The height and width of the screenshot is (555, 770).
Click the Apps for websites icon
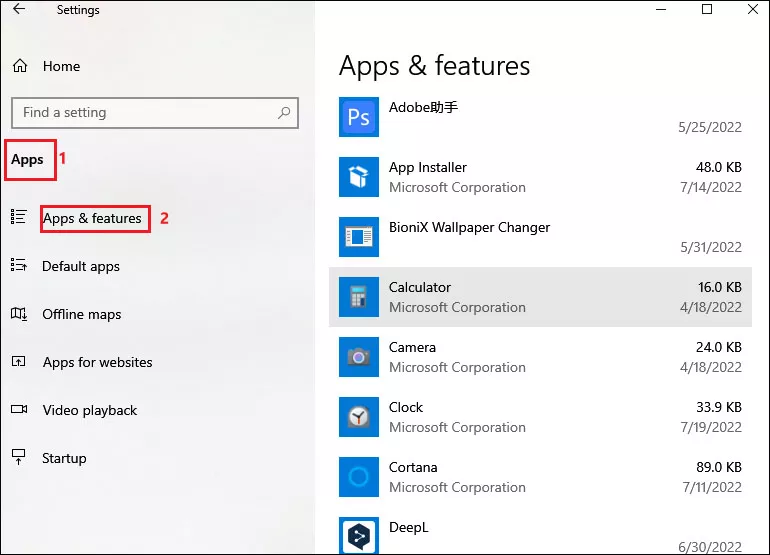pos(19,361)
